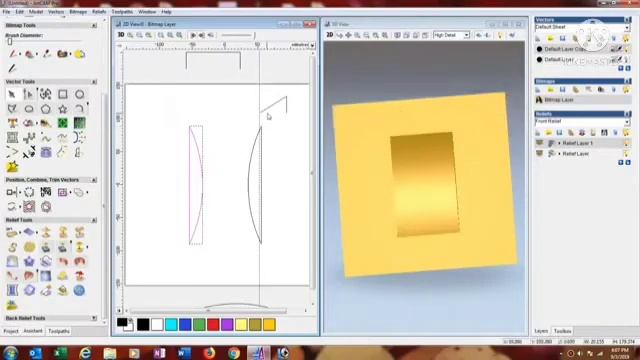Choose the Create Polygon vector tool
Viewport: 640px width, 360px height.
46,109
